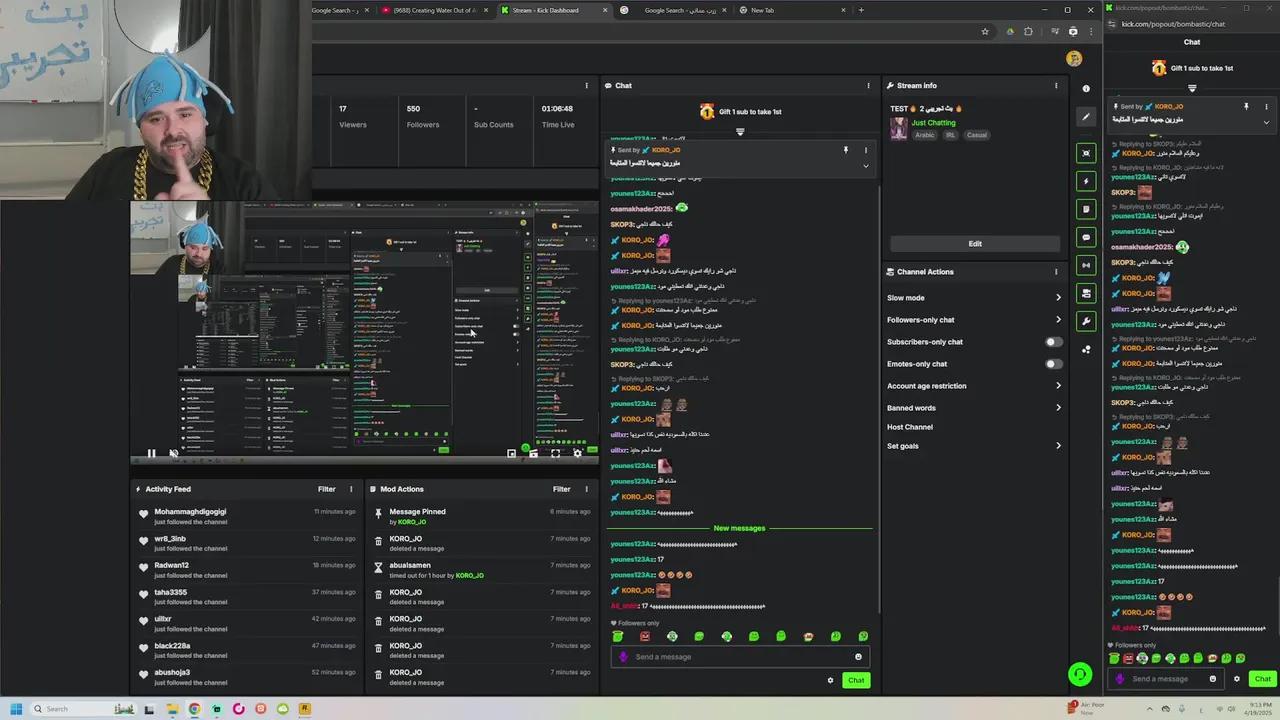Open pinned message options in popout chat
Image resolution: width=1280 pixels, height=720 pixels.
[1266, 107]
